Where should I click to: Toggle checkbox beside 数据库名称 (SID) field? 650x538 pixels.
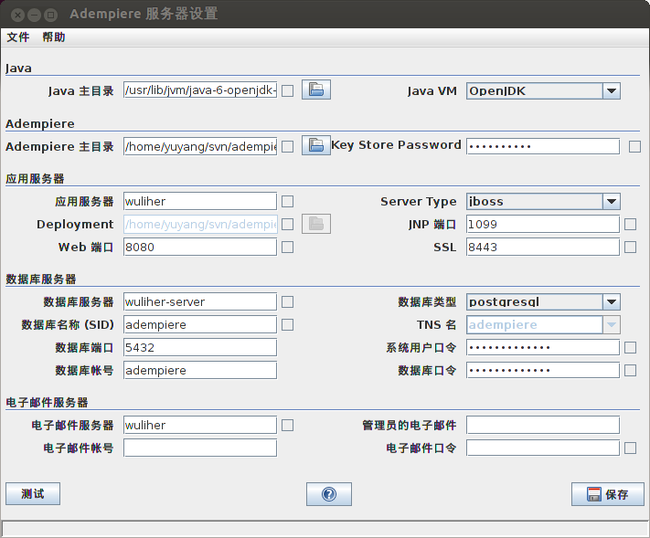click(x=288, y=325)
